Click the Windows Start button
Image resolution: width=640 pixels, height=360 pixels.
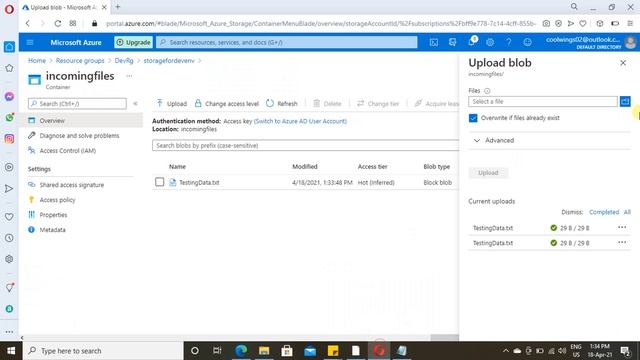tap(11, 351)
